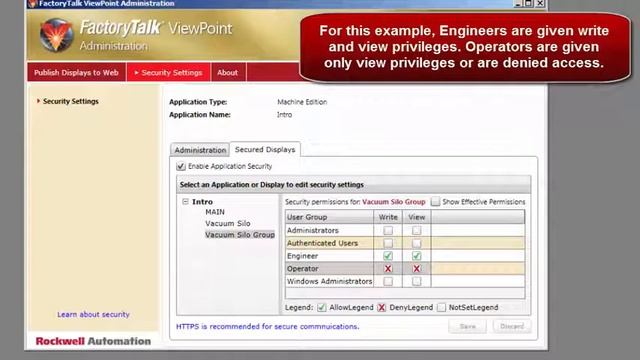The width and height of the screenshot is (640, 360).
Task: Open Publish Displays to Web tab
Action: click(x=76, y=73)
